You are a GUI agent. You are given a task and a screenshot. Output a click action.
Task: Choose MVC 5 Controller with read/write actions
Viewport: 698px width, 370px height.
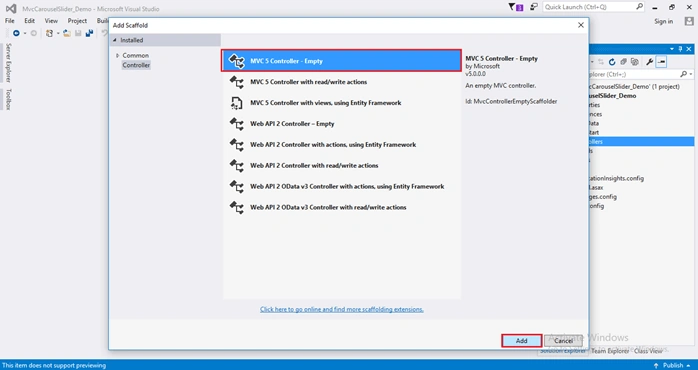click(341, 82)
